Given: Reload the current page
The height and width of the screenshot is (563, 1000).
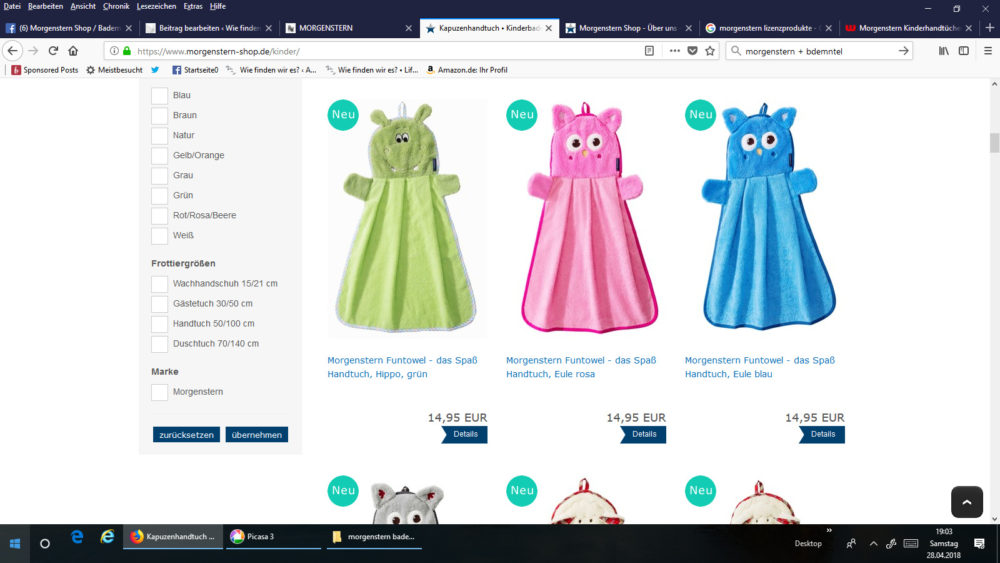Looking at the screenshot, I should 54,51.
